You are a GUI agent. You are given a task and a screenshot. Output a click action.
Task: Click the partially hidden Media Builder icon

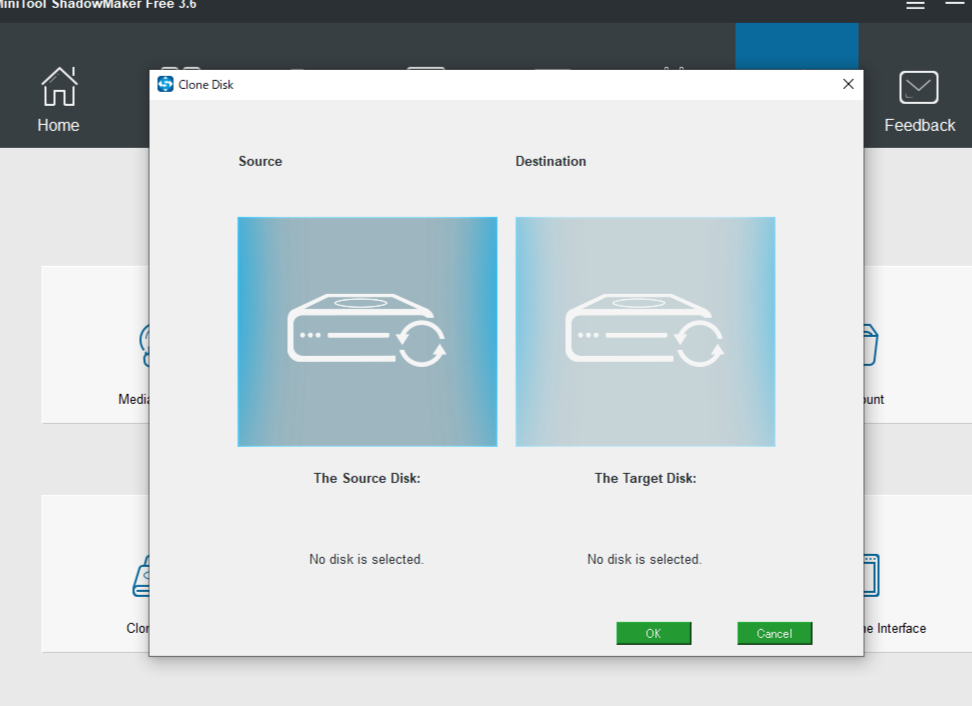[x=144, y=345]
